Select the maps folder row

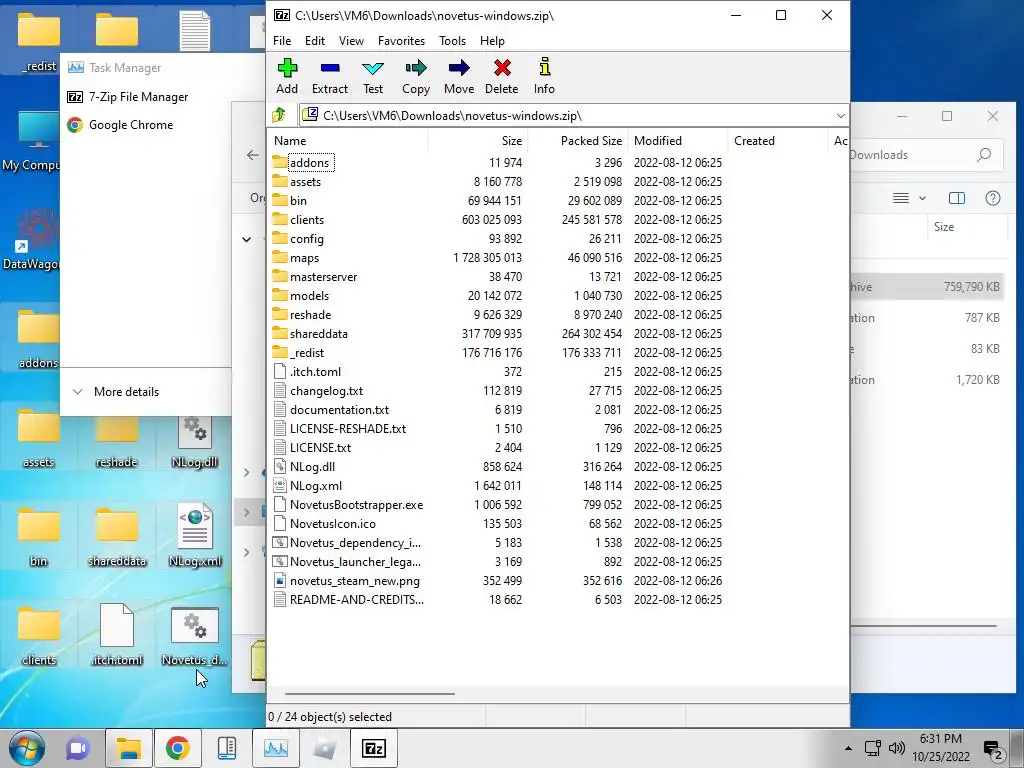pos(498,257)
